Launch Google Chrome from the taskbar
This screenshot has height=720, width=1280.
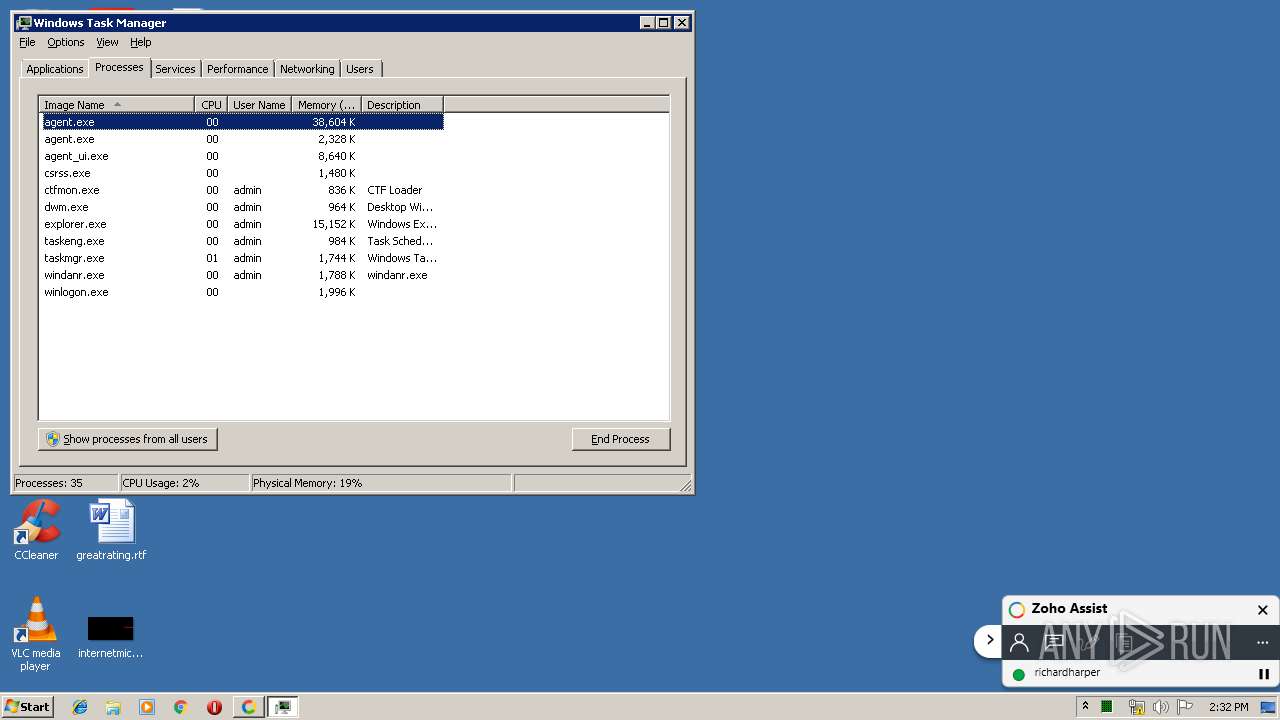(181, 707)
